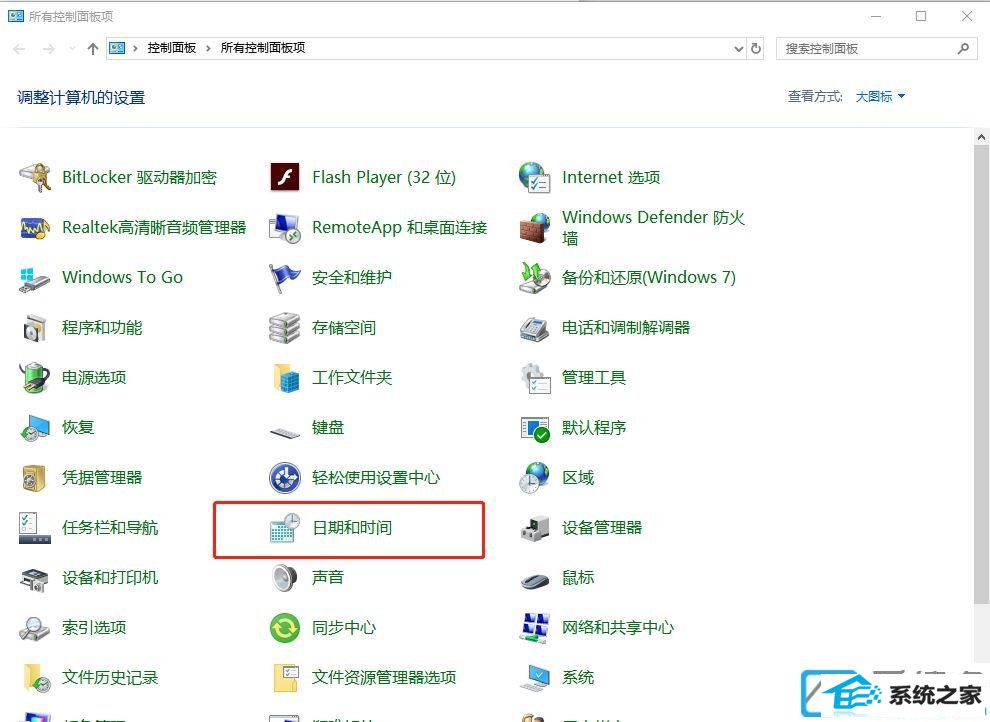Open the 轻松使用设置中心 icon
The image size is (990, 722).
[285, 478]
